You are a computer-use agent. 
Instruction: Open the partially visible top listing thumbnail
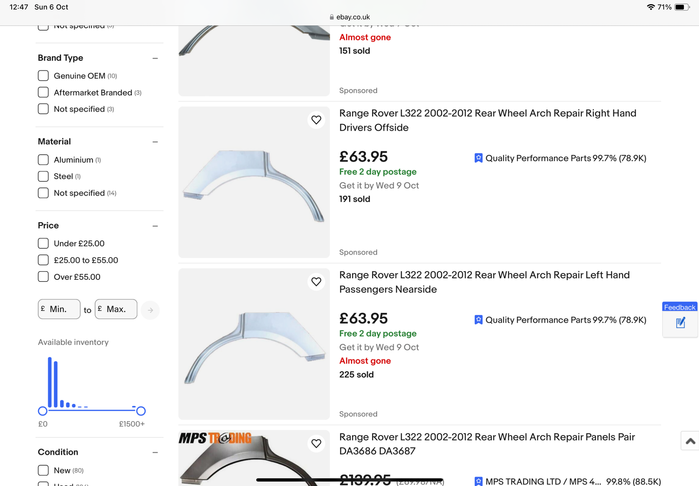(x=254, y=61)
